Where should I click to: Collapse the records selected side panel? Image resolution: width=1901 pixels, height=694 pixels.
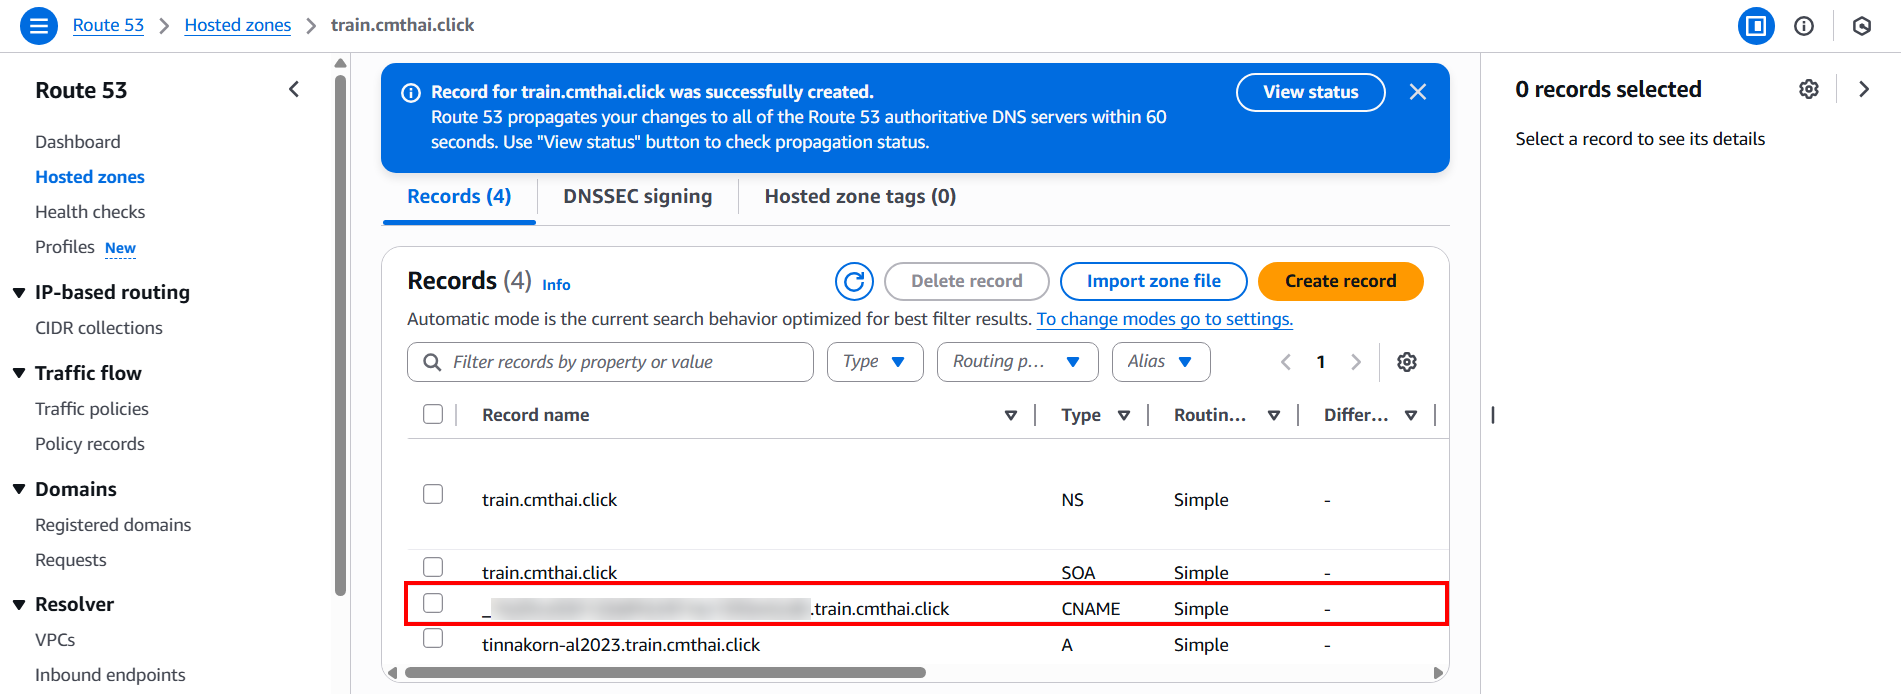pos(1864,89)
